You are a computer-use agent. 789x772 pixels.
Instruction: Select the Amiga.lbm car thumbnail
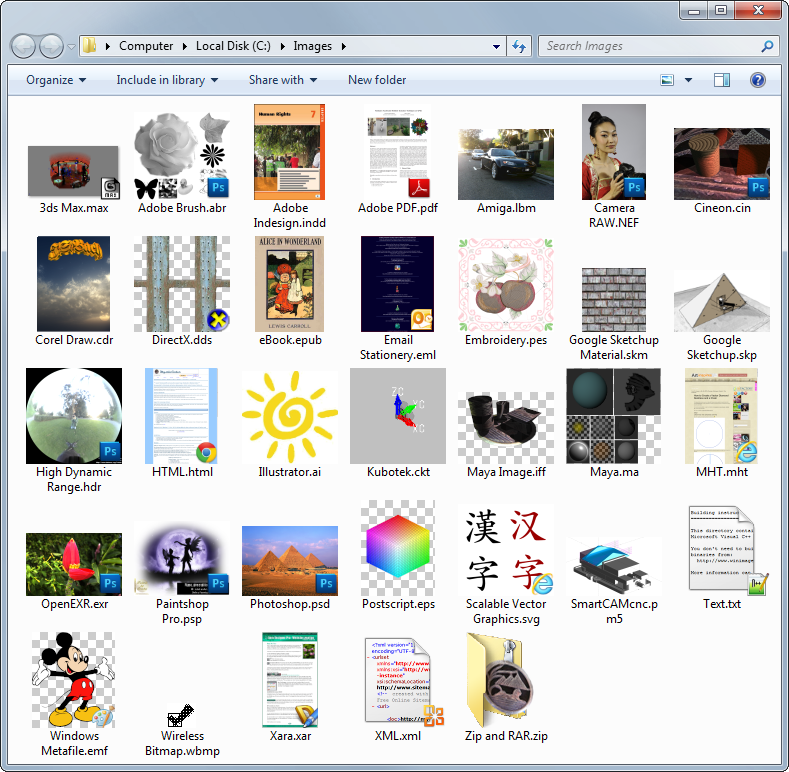[x=506, y=164]
